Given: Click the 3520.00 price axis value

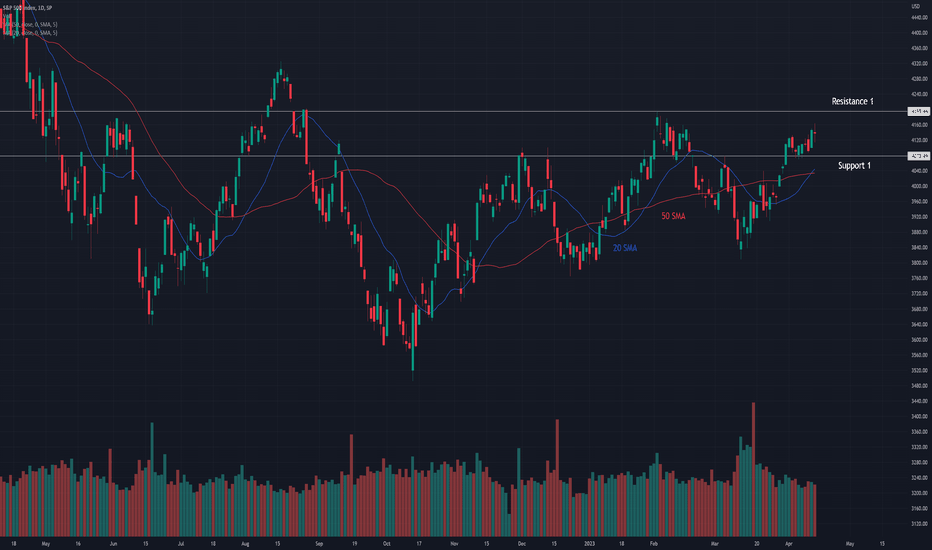Looking at the screenshot, I should [920, 370].
